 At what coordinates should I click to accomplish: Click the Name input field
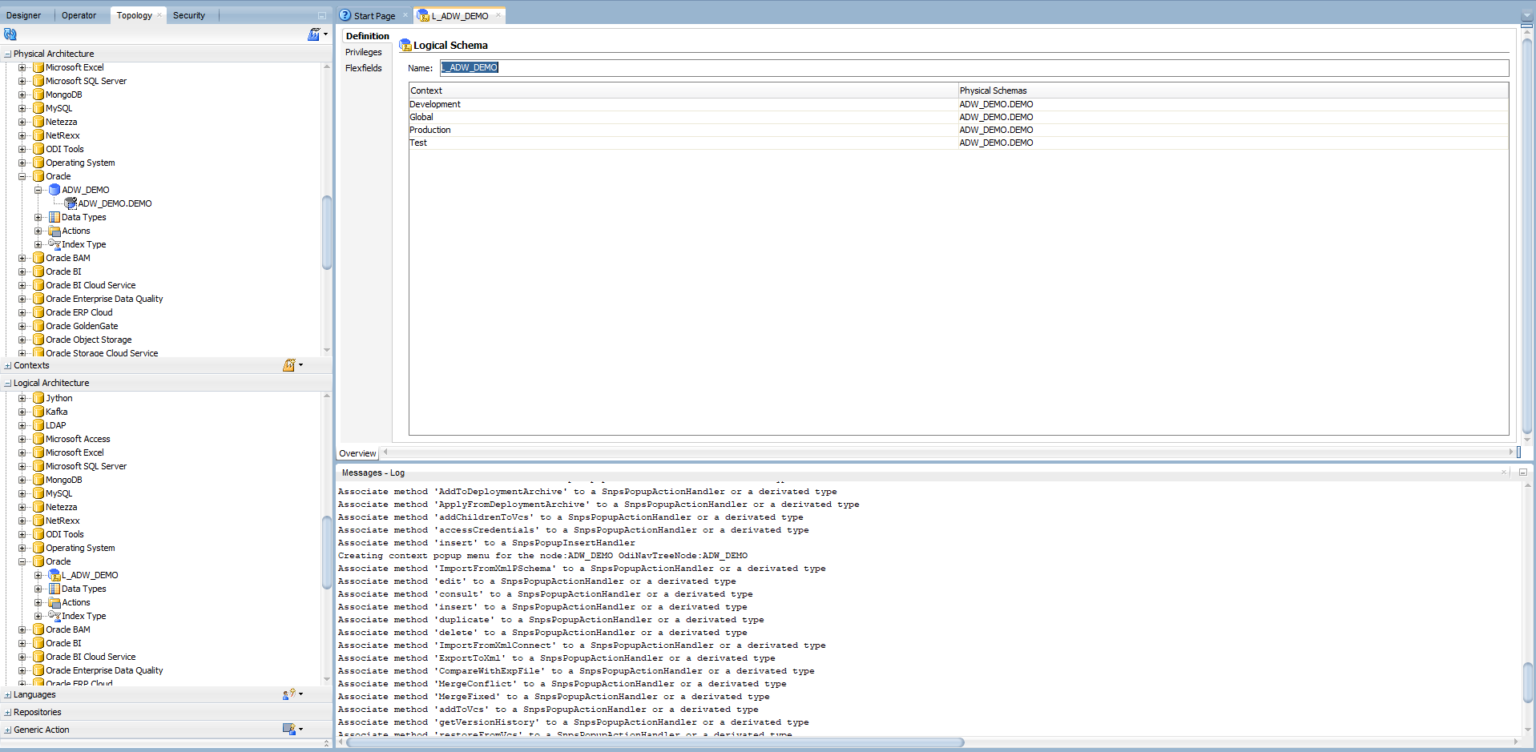tap(974, 67)
